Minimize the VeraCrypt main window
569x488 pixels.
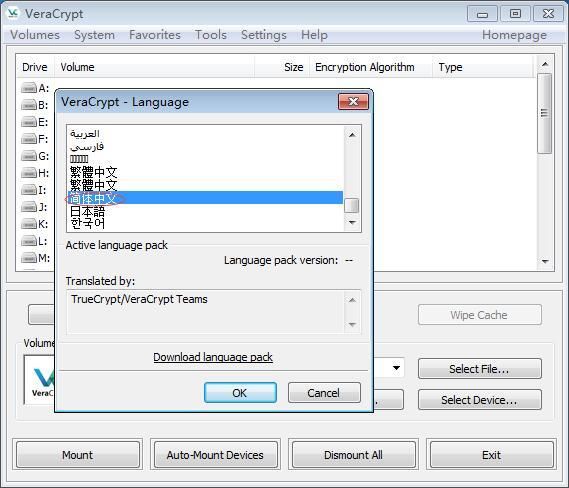482,15
